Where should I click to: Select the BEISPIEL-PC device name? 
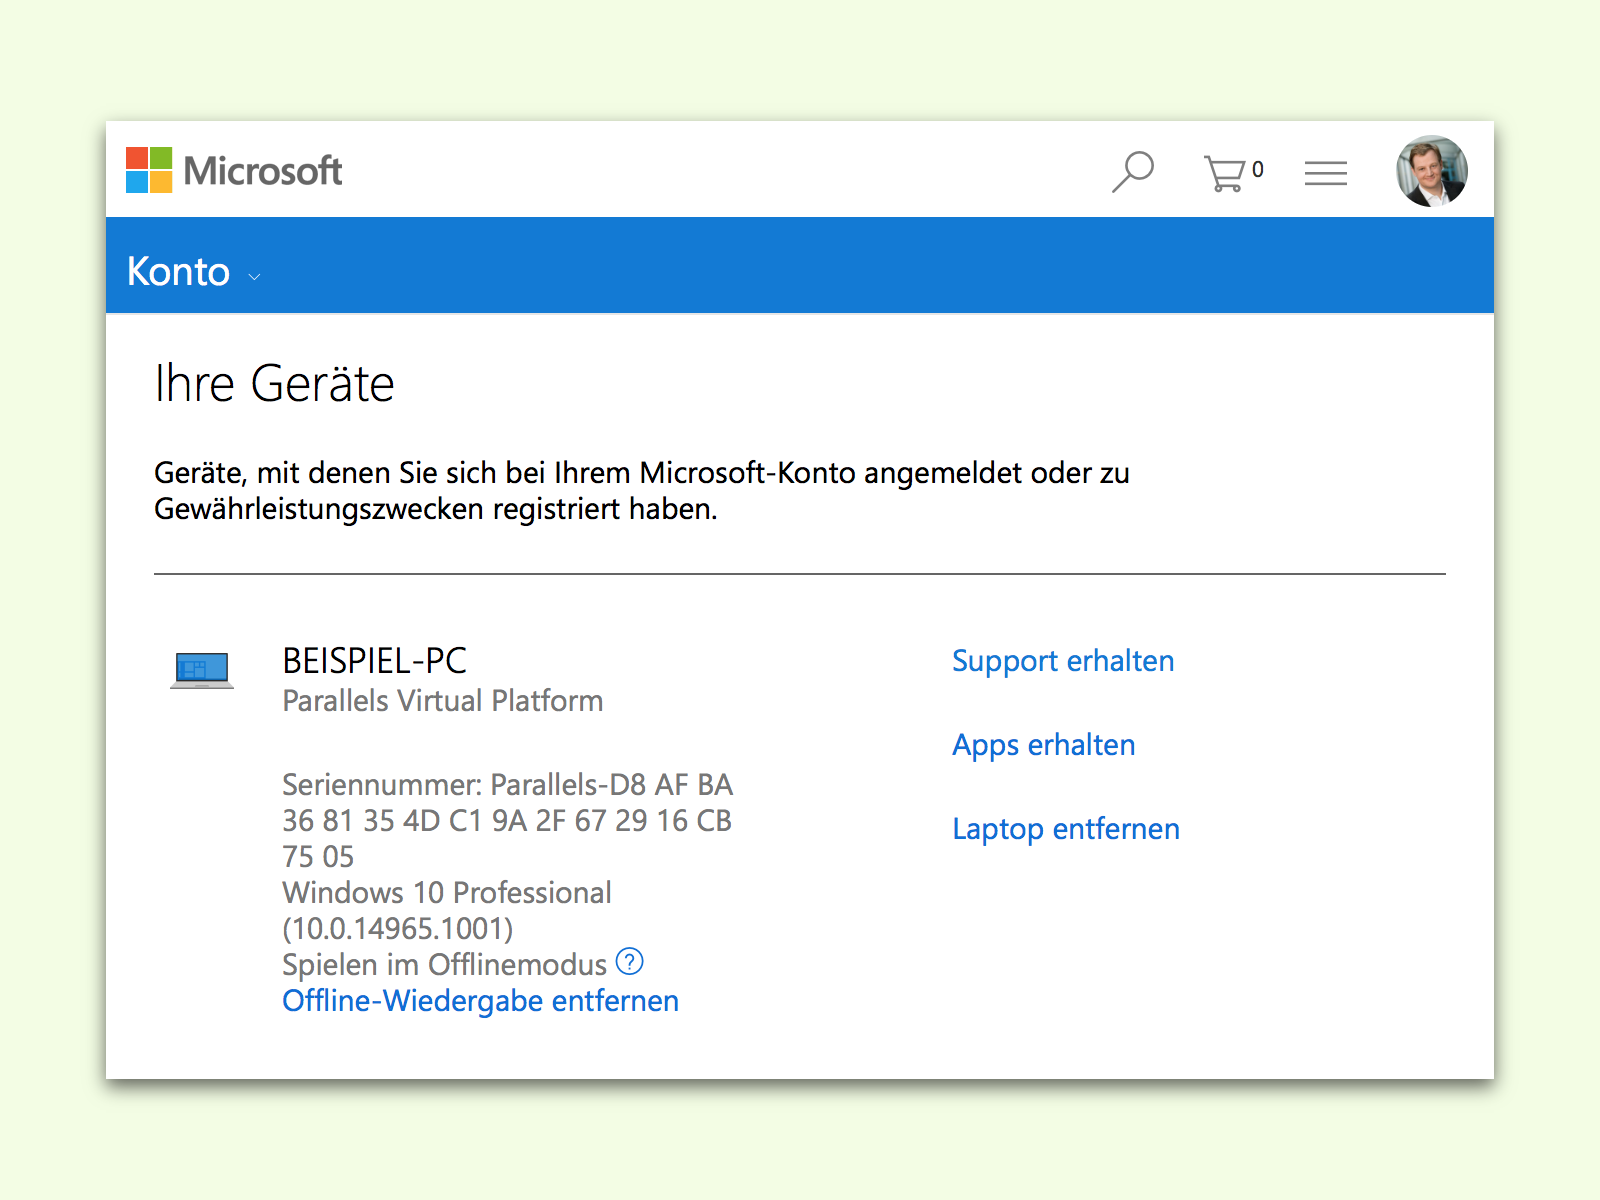click(x=375, y=661)
